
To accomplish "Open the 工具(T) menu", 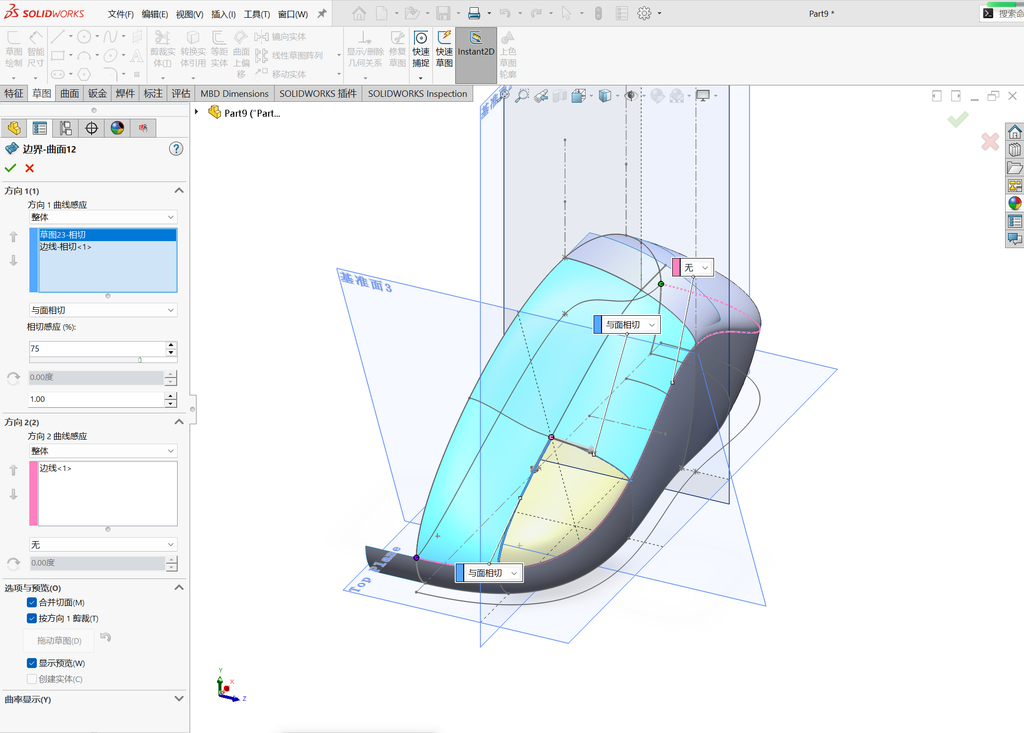I will (x=257, y=14).
